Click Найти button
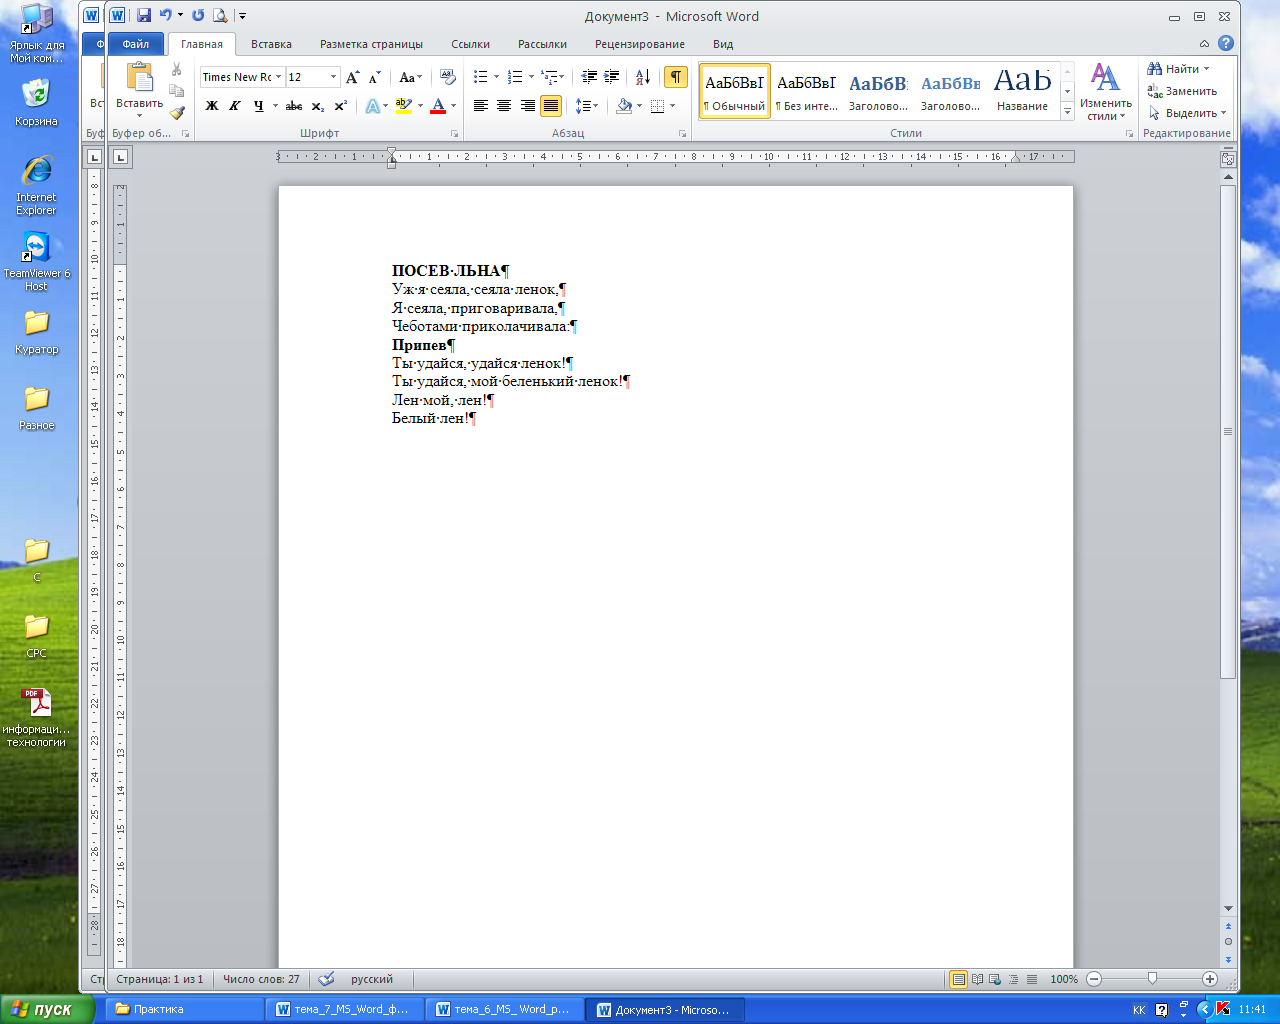The width and height of the screenshot is (1280, 1024). 1179,69
